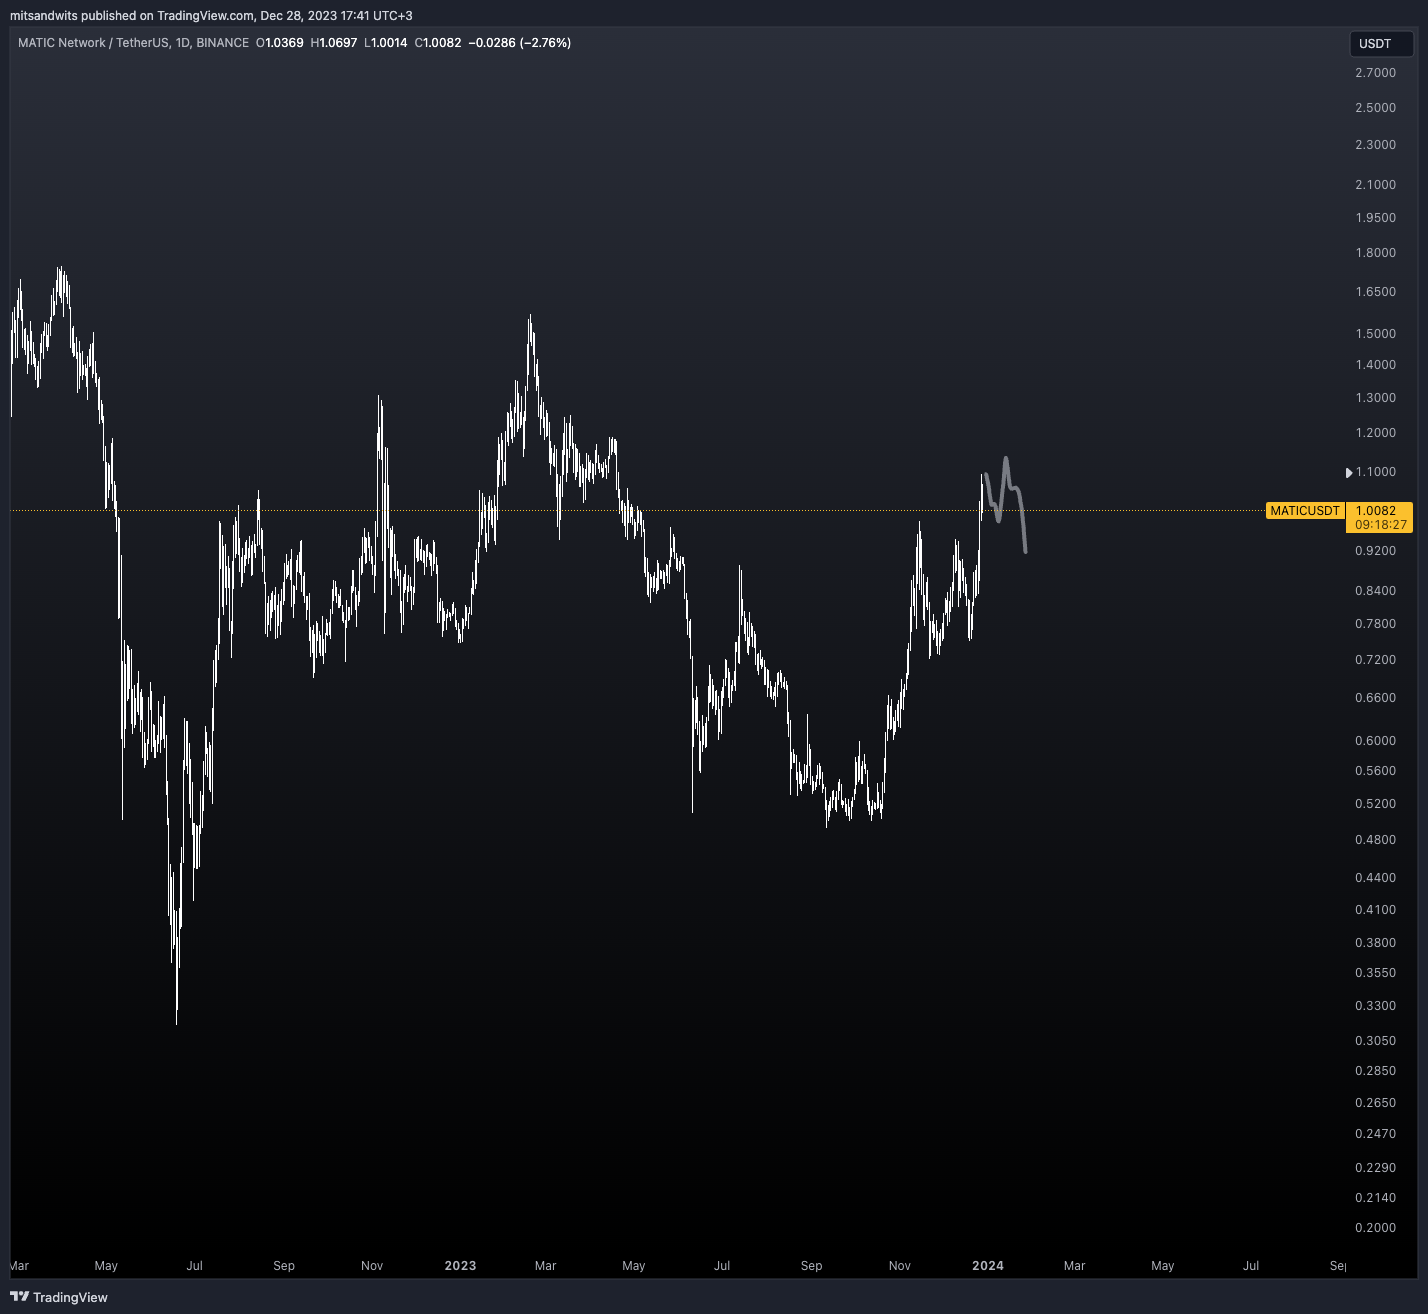This screenshot has width=1428, height=1314.
Task: Click the high value H1.0697
Action: pos(334,43)
